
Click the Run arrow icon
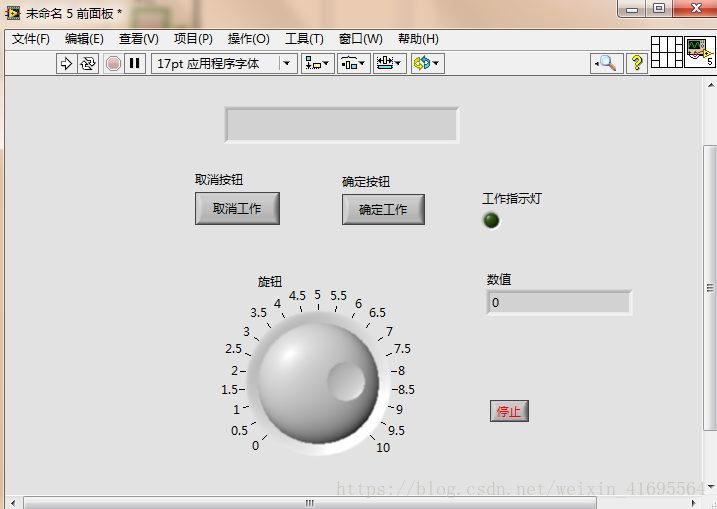tap(66, 63)
